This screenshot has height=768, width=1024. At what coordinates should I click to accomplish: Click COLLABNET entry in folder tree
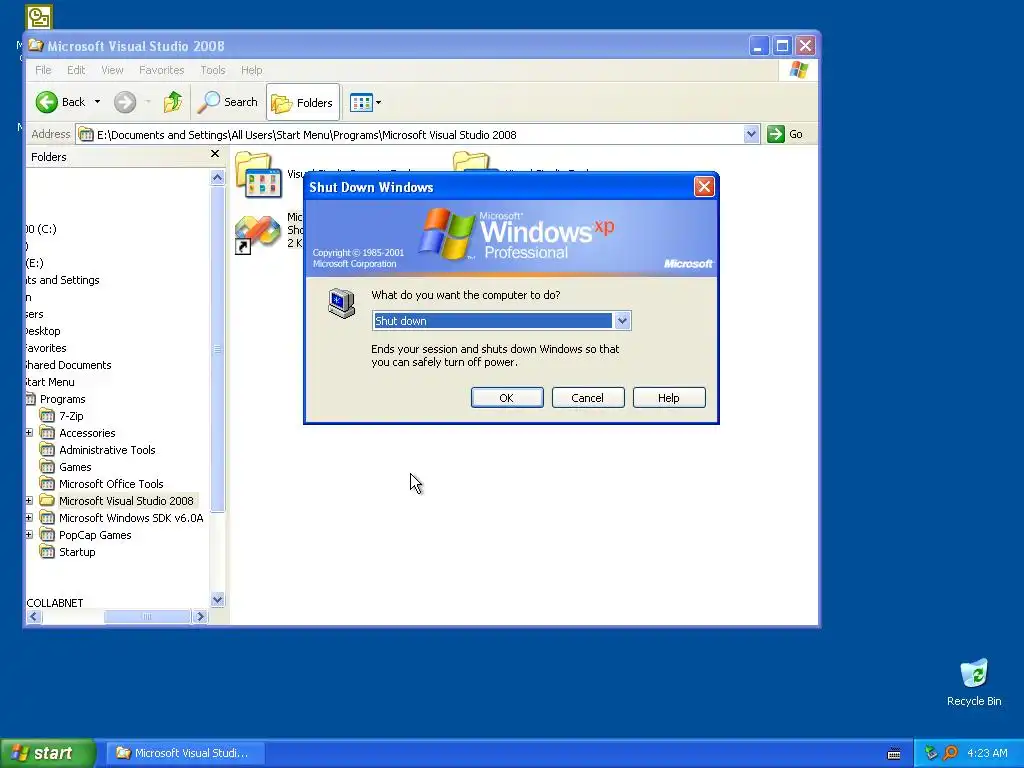55,603
